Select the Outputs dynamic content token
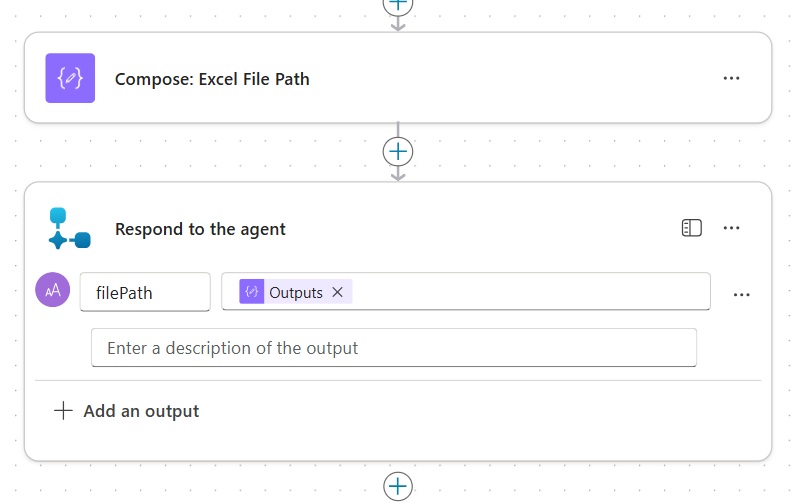The image size is (800, 503). point(295,292)
